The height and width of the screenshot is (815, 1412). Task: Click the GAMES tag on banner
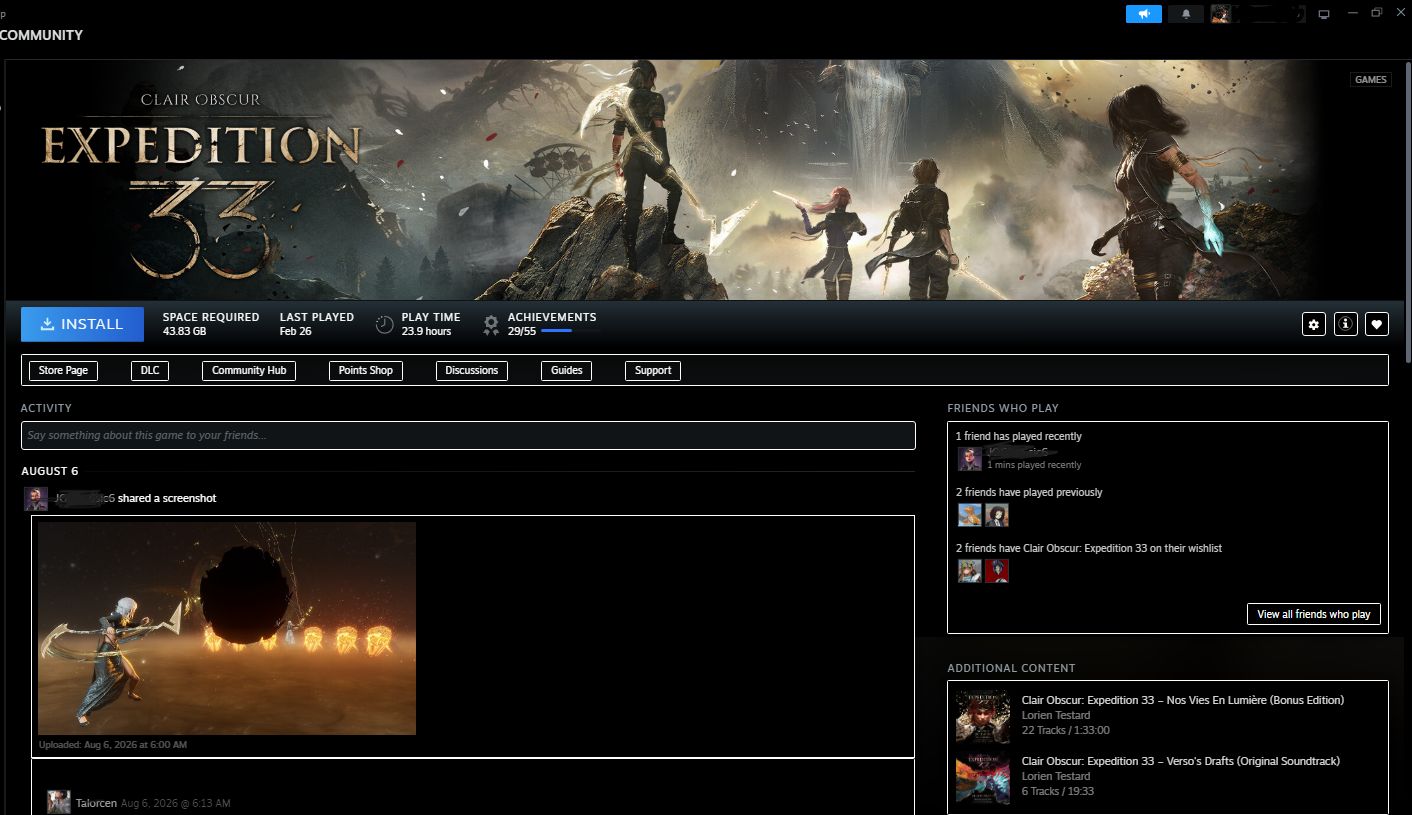[1370, 80]
